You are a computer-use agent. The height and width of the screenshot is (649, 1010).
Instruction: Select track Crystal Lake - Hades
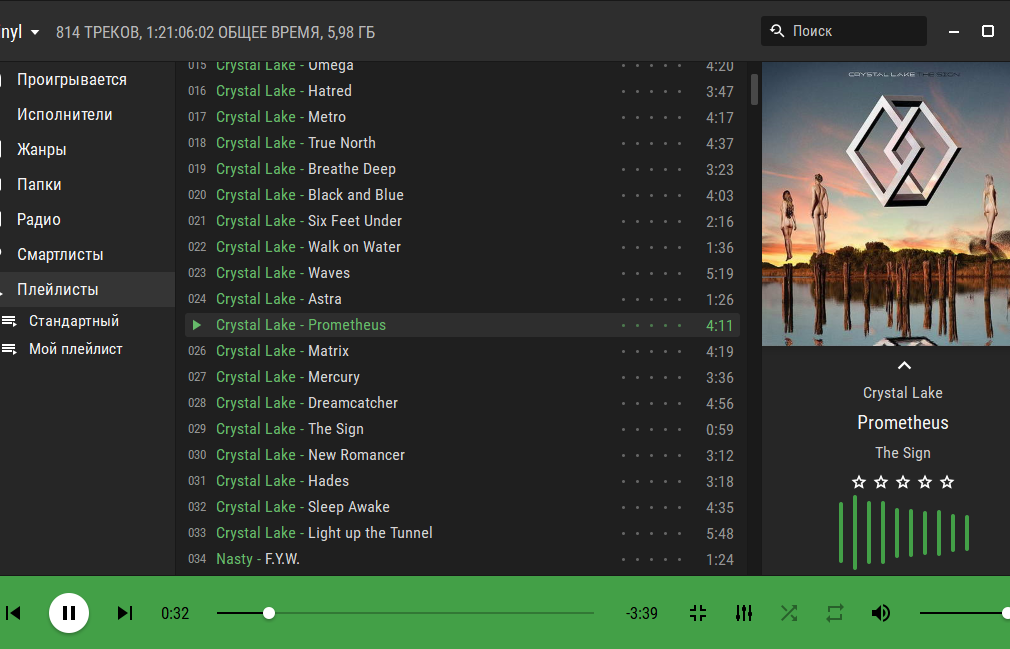[462, 481]
